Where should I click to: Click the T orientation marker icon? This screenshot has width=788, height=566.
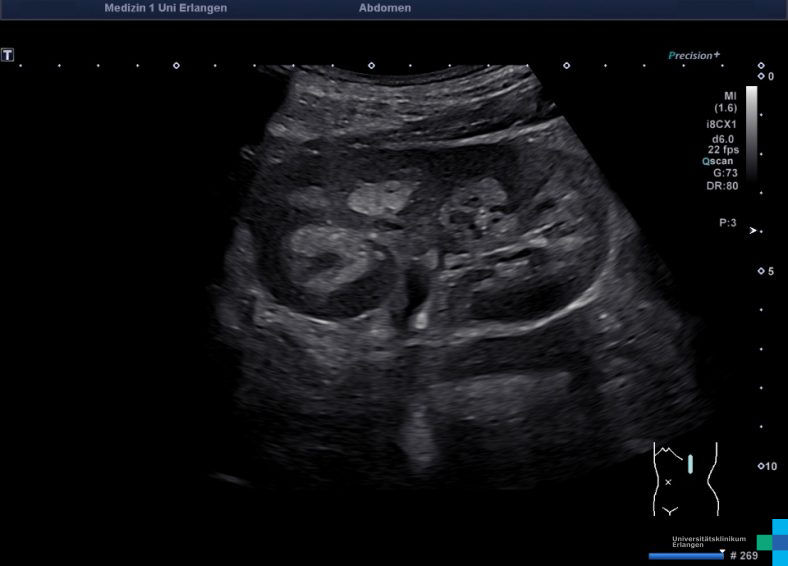[x=8, y=55]
